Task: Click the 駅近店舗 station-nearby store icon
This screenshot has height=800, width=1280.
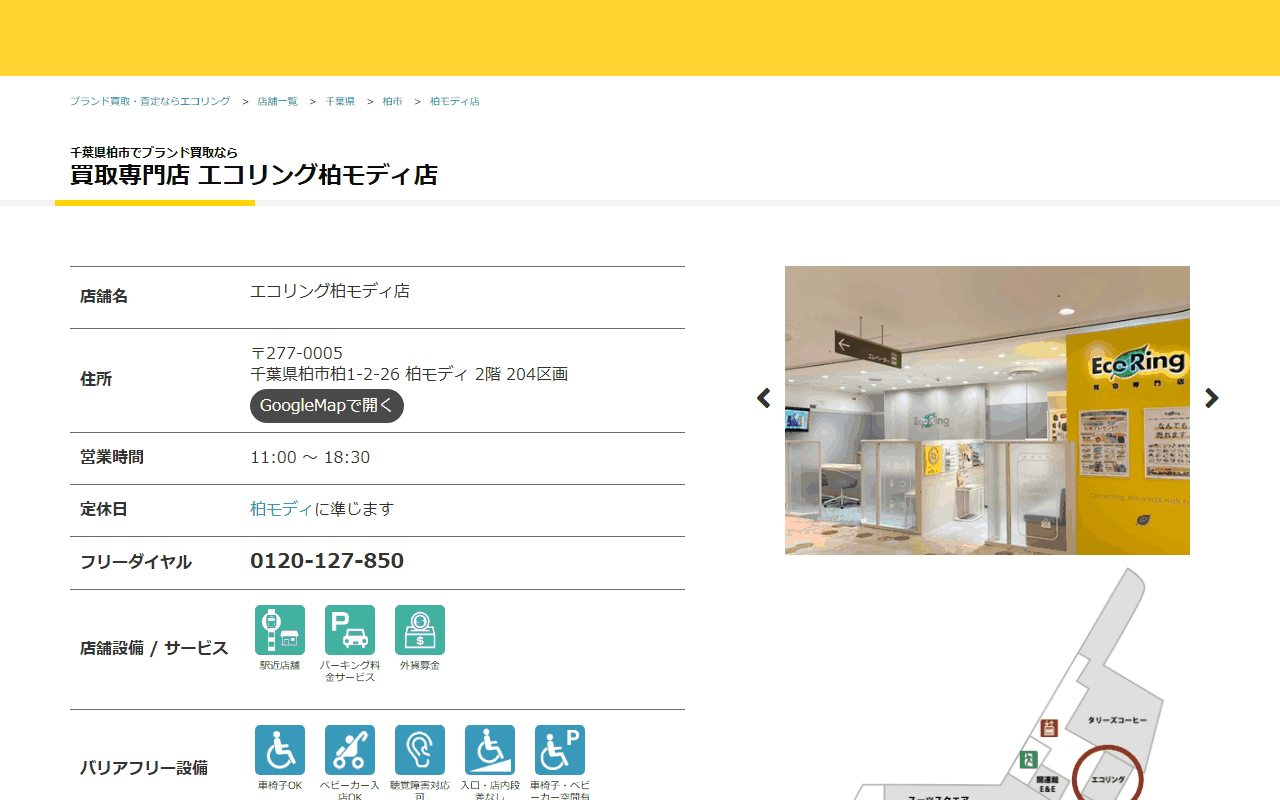Action: click(280, 630)
